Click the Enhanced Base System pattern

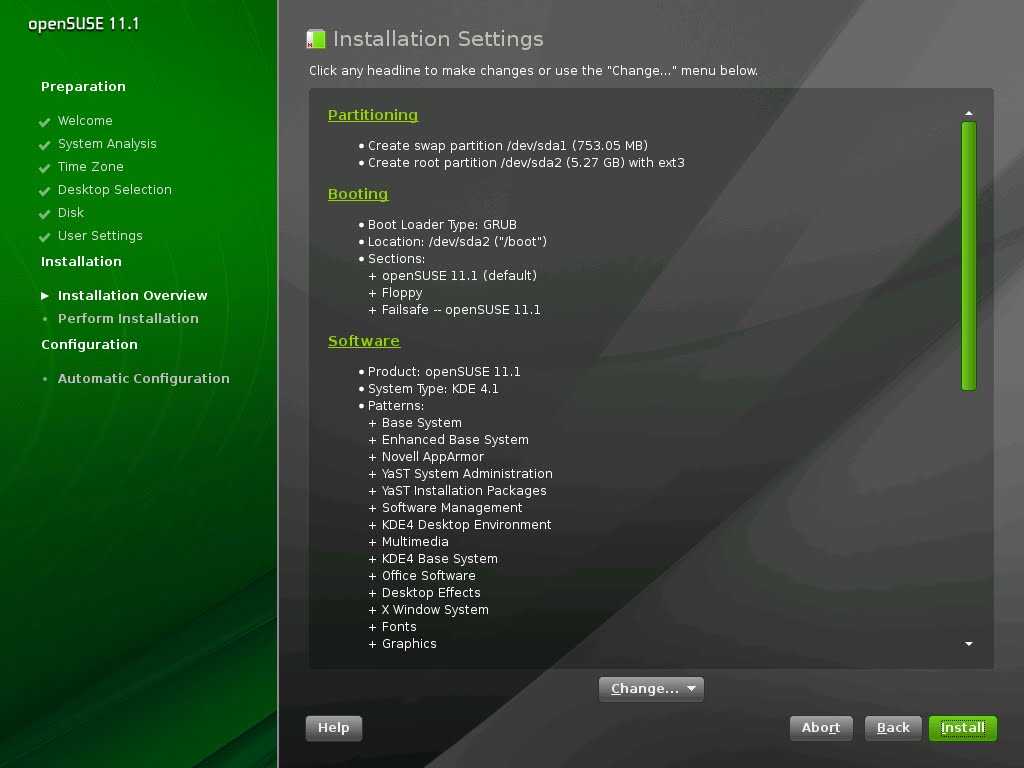[x=455, y=440]
